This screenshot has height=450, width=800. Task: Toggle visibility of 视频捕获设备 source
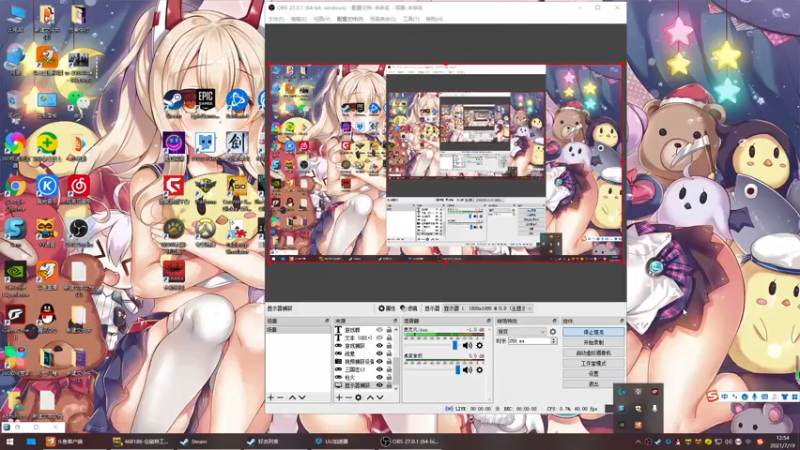379,361
